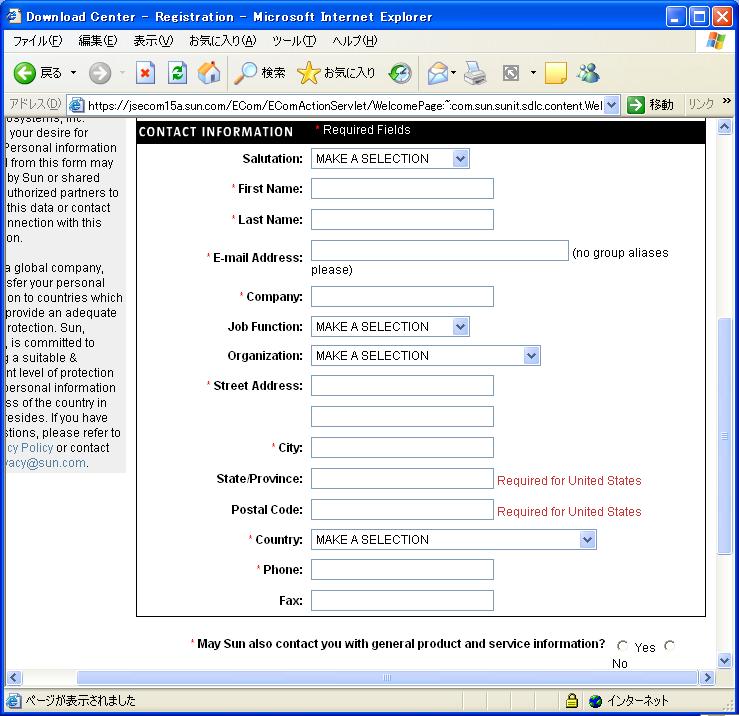Click the gray Edit toolbar icon
Screen dimensions: 739x716
click(511, 73)
